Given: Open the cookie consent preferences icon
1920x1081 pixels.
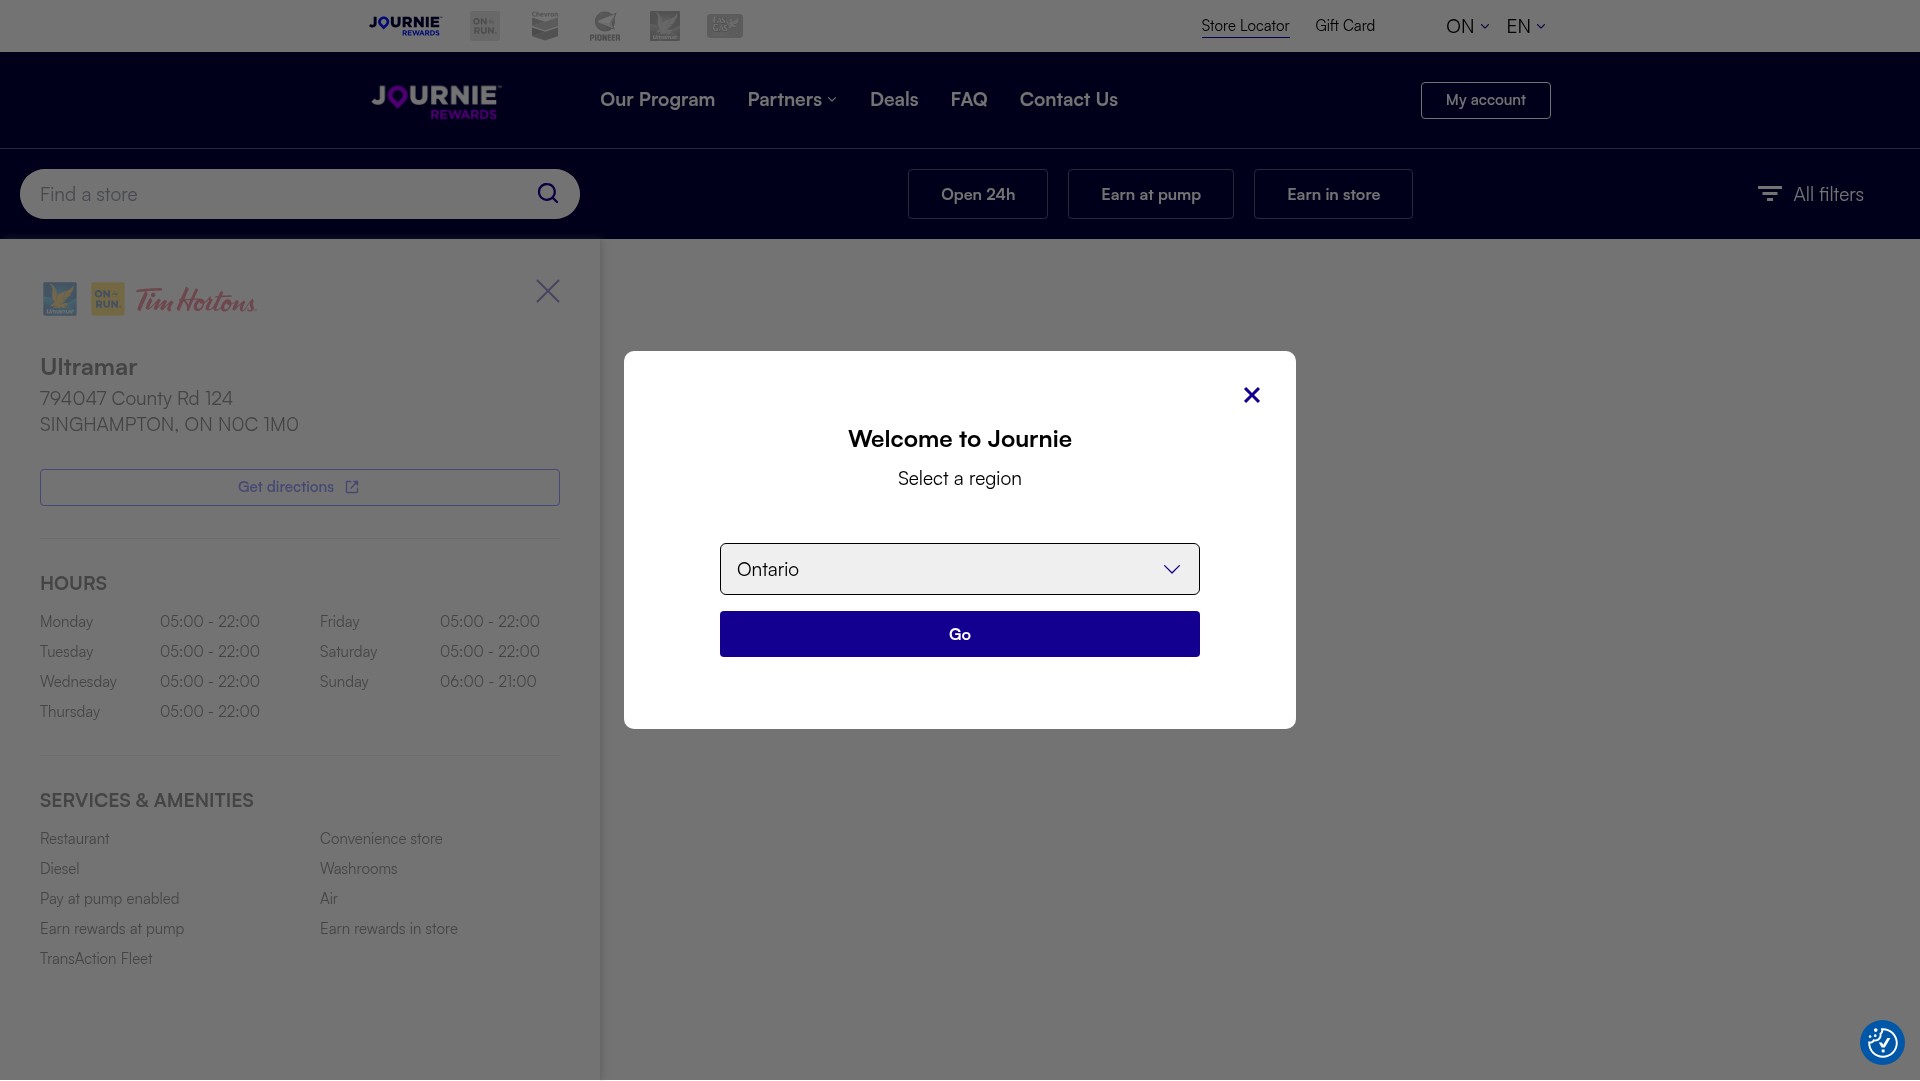Looking at the screenshot, I should pyautogui.click(x=1882, y=1043).
